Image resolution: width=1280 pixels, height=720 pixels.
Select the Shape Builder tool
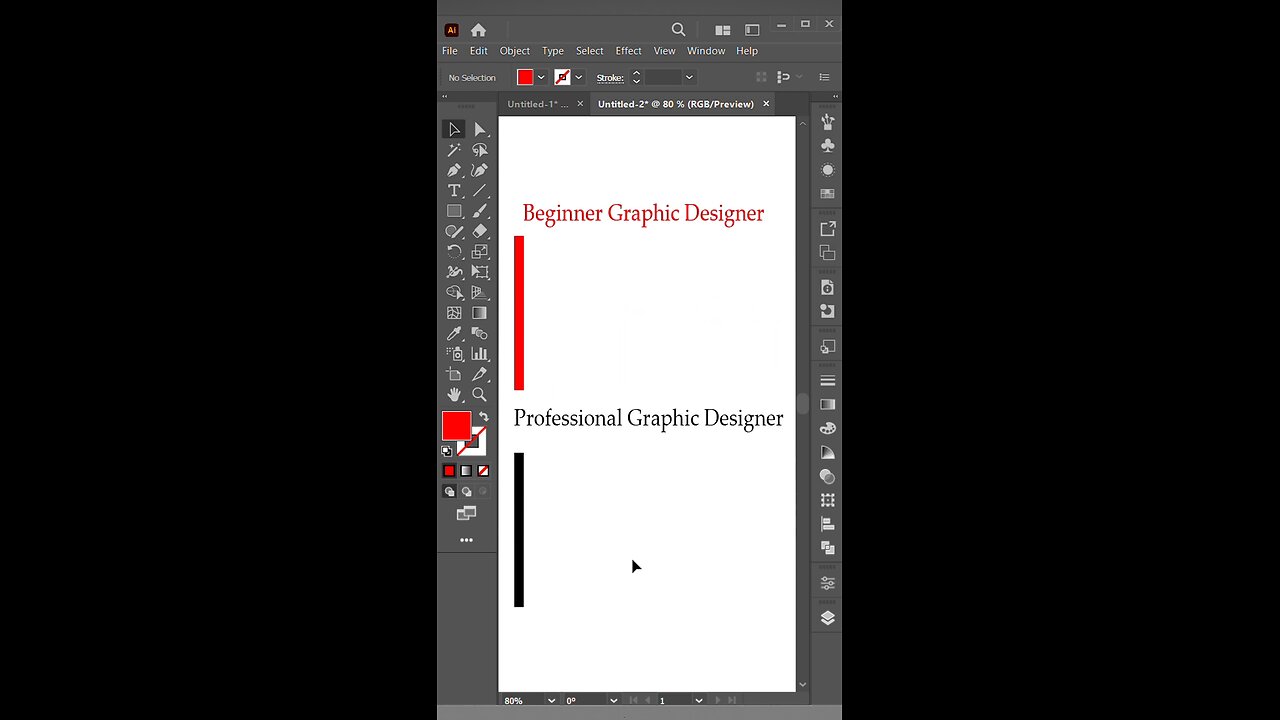[x=454, y=293]
